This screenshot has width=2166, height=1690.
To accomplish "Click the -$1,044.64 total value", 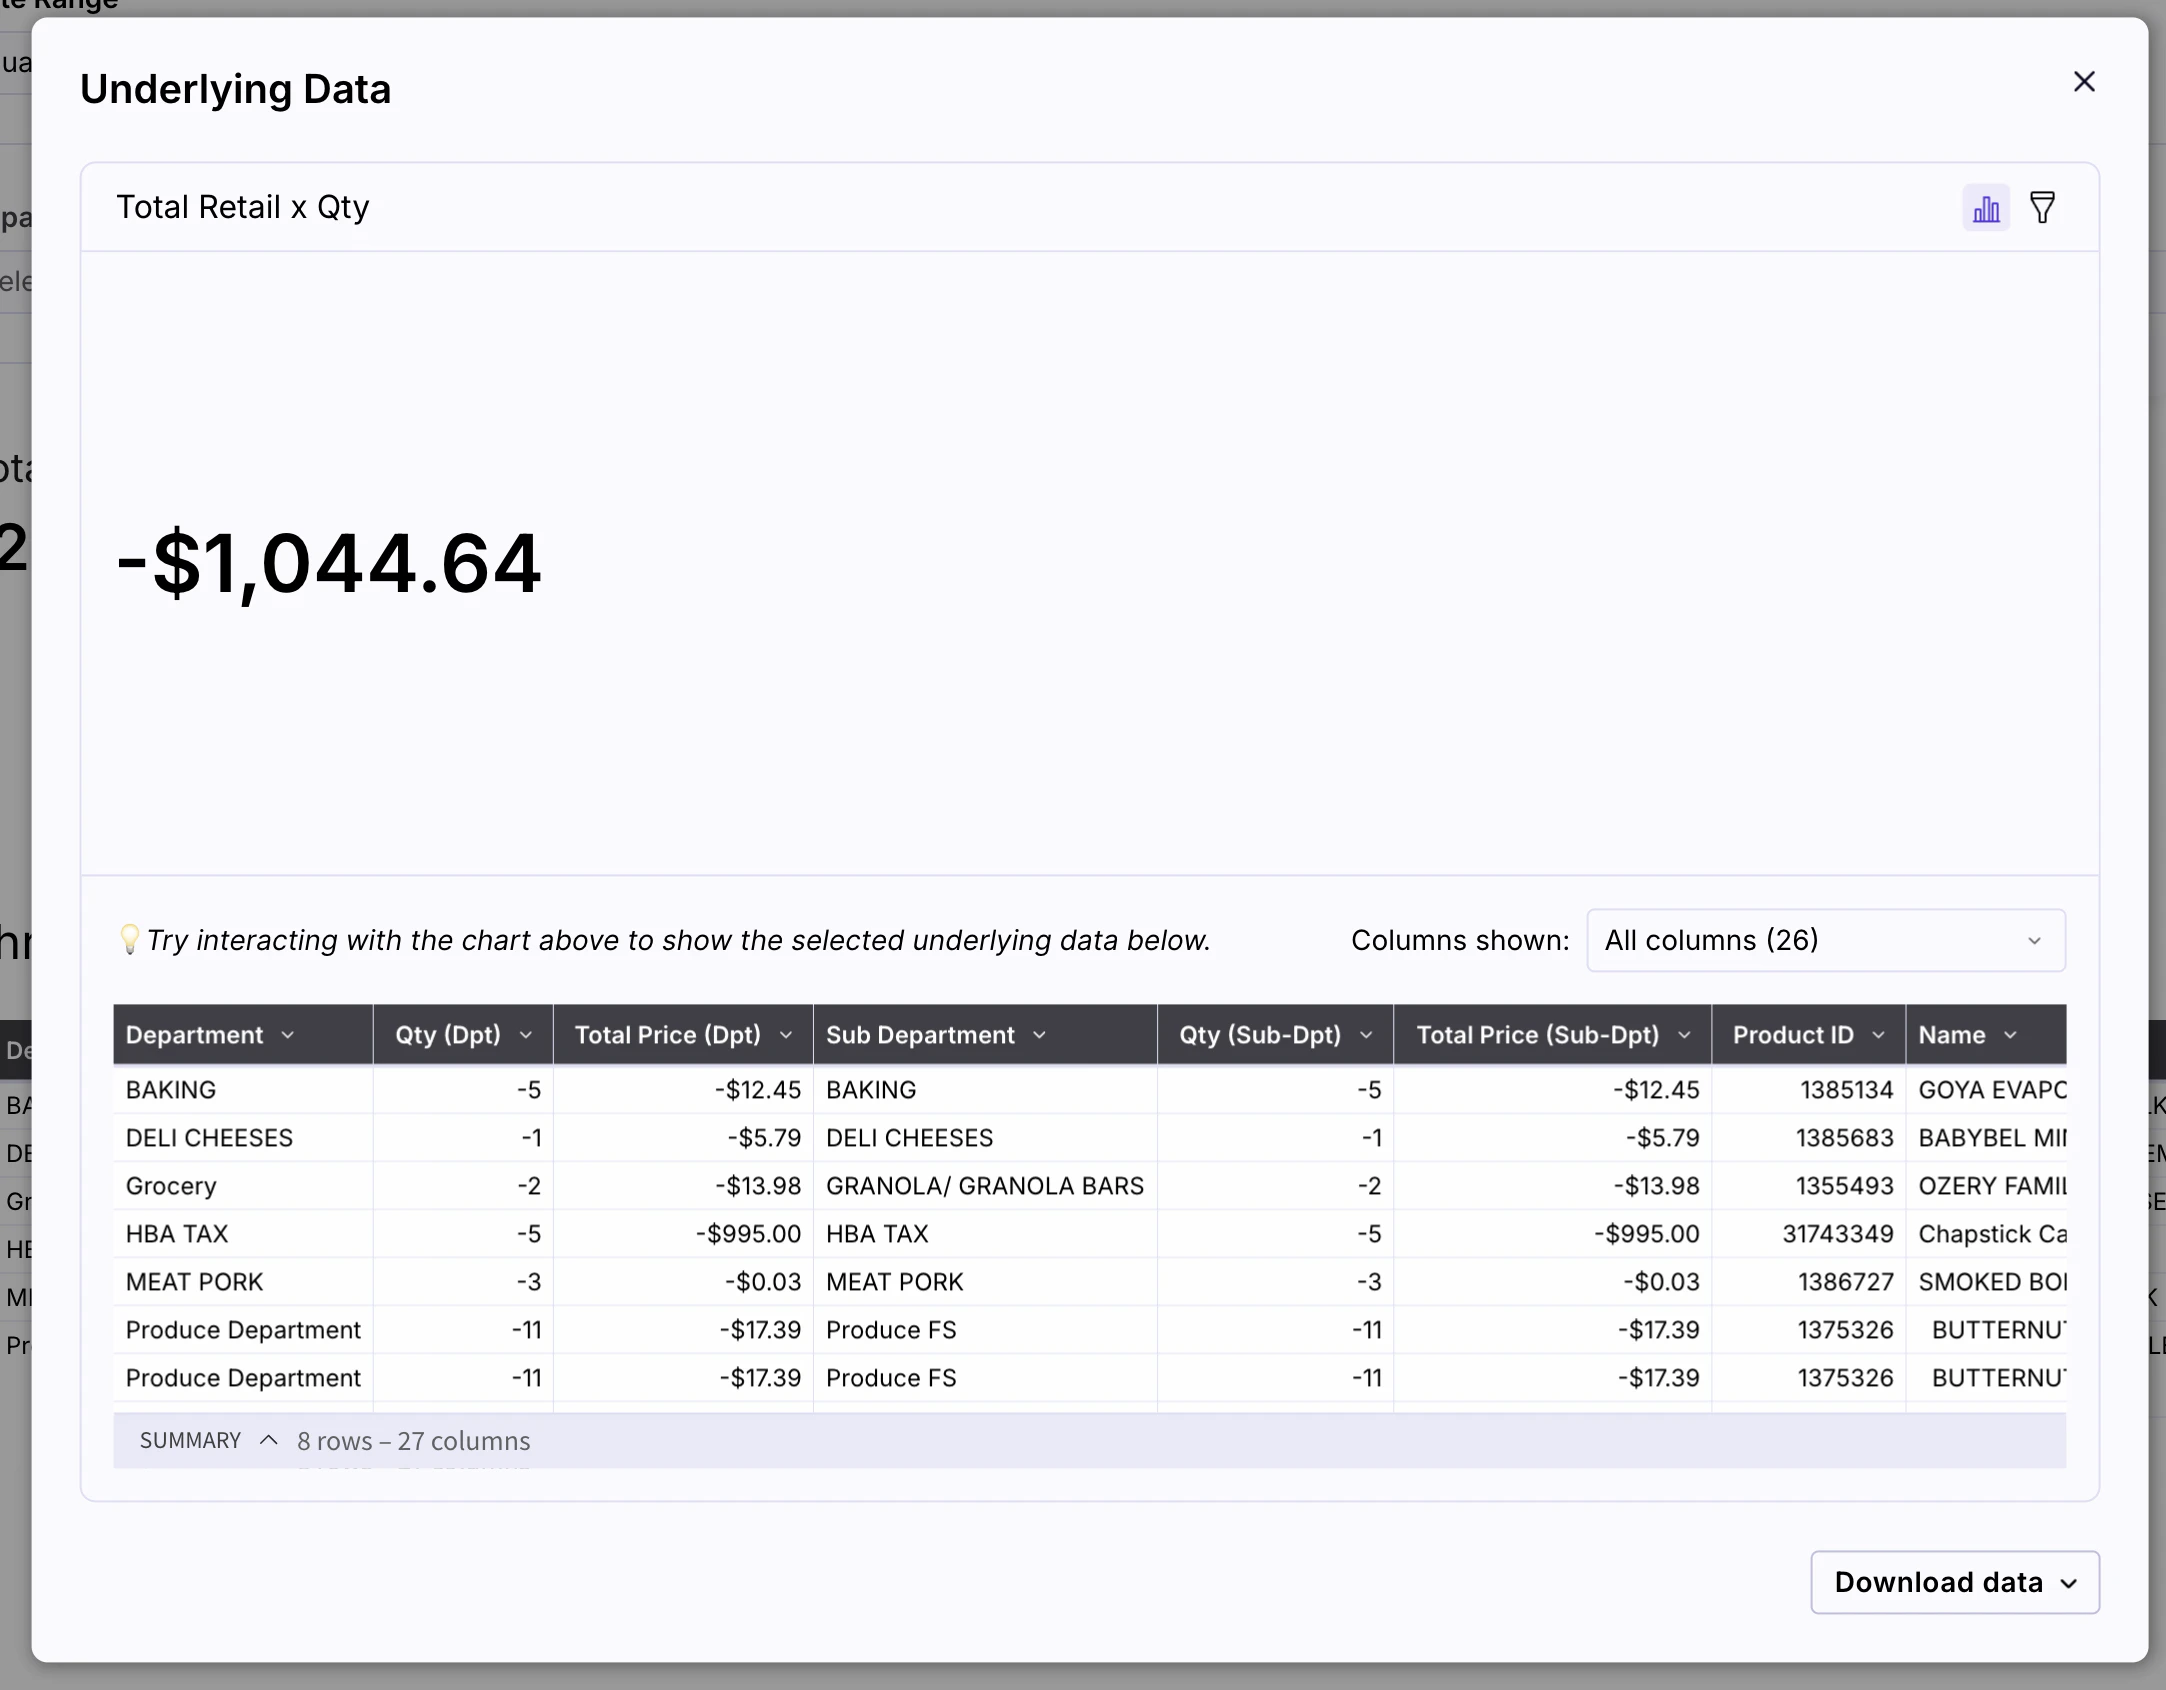I will point(330,563).
